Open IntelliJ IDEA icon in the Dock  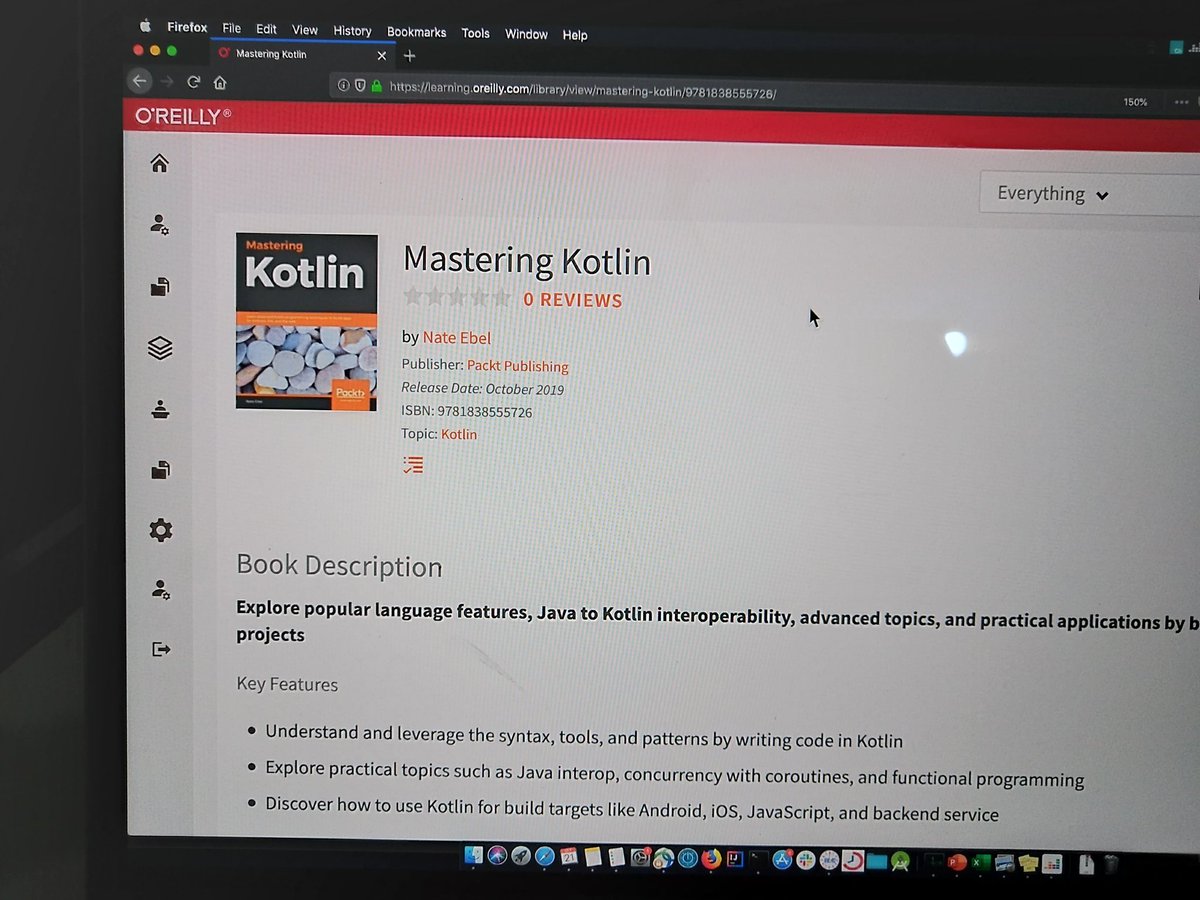735,858
